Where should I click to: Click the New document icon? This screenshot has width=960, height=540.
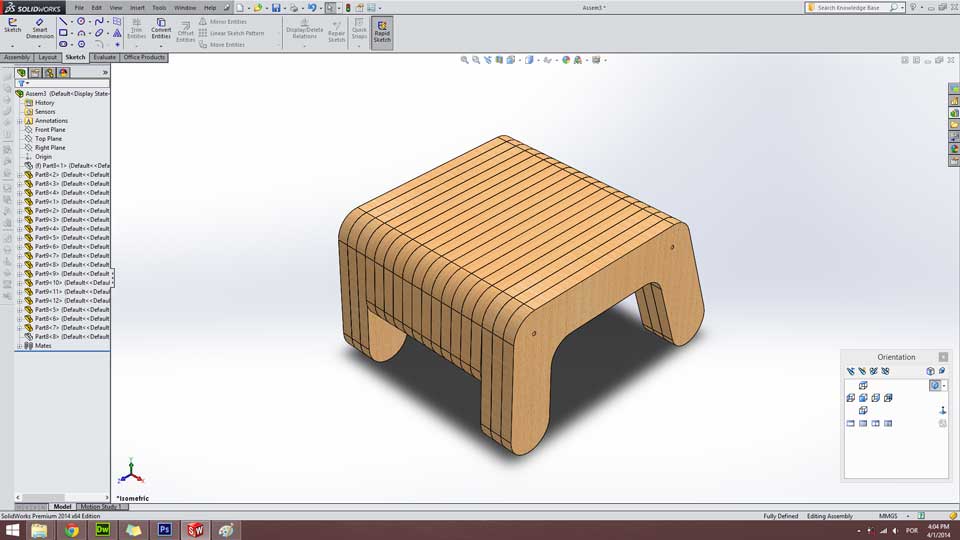[x=240, y=8]
